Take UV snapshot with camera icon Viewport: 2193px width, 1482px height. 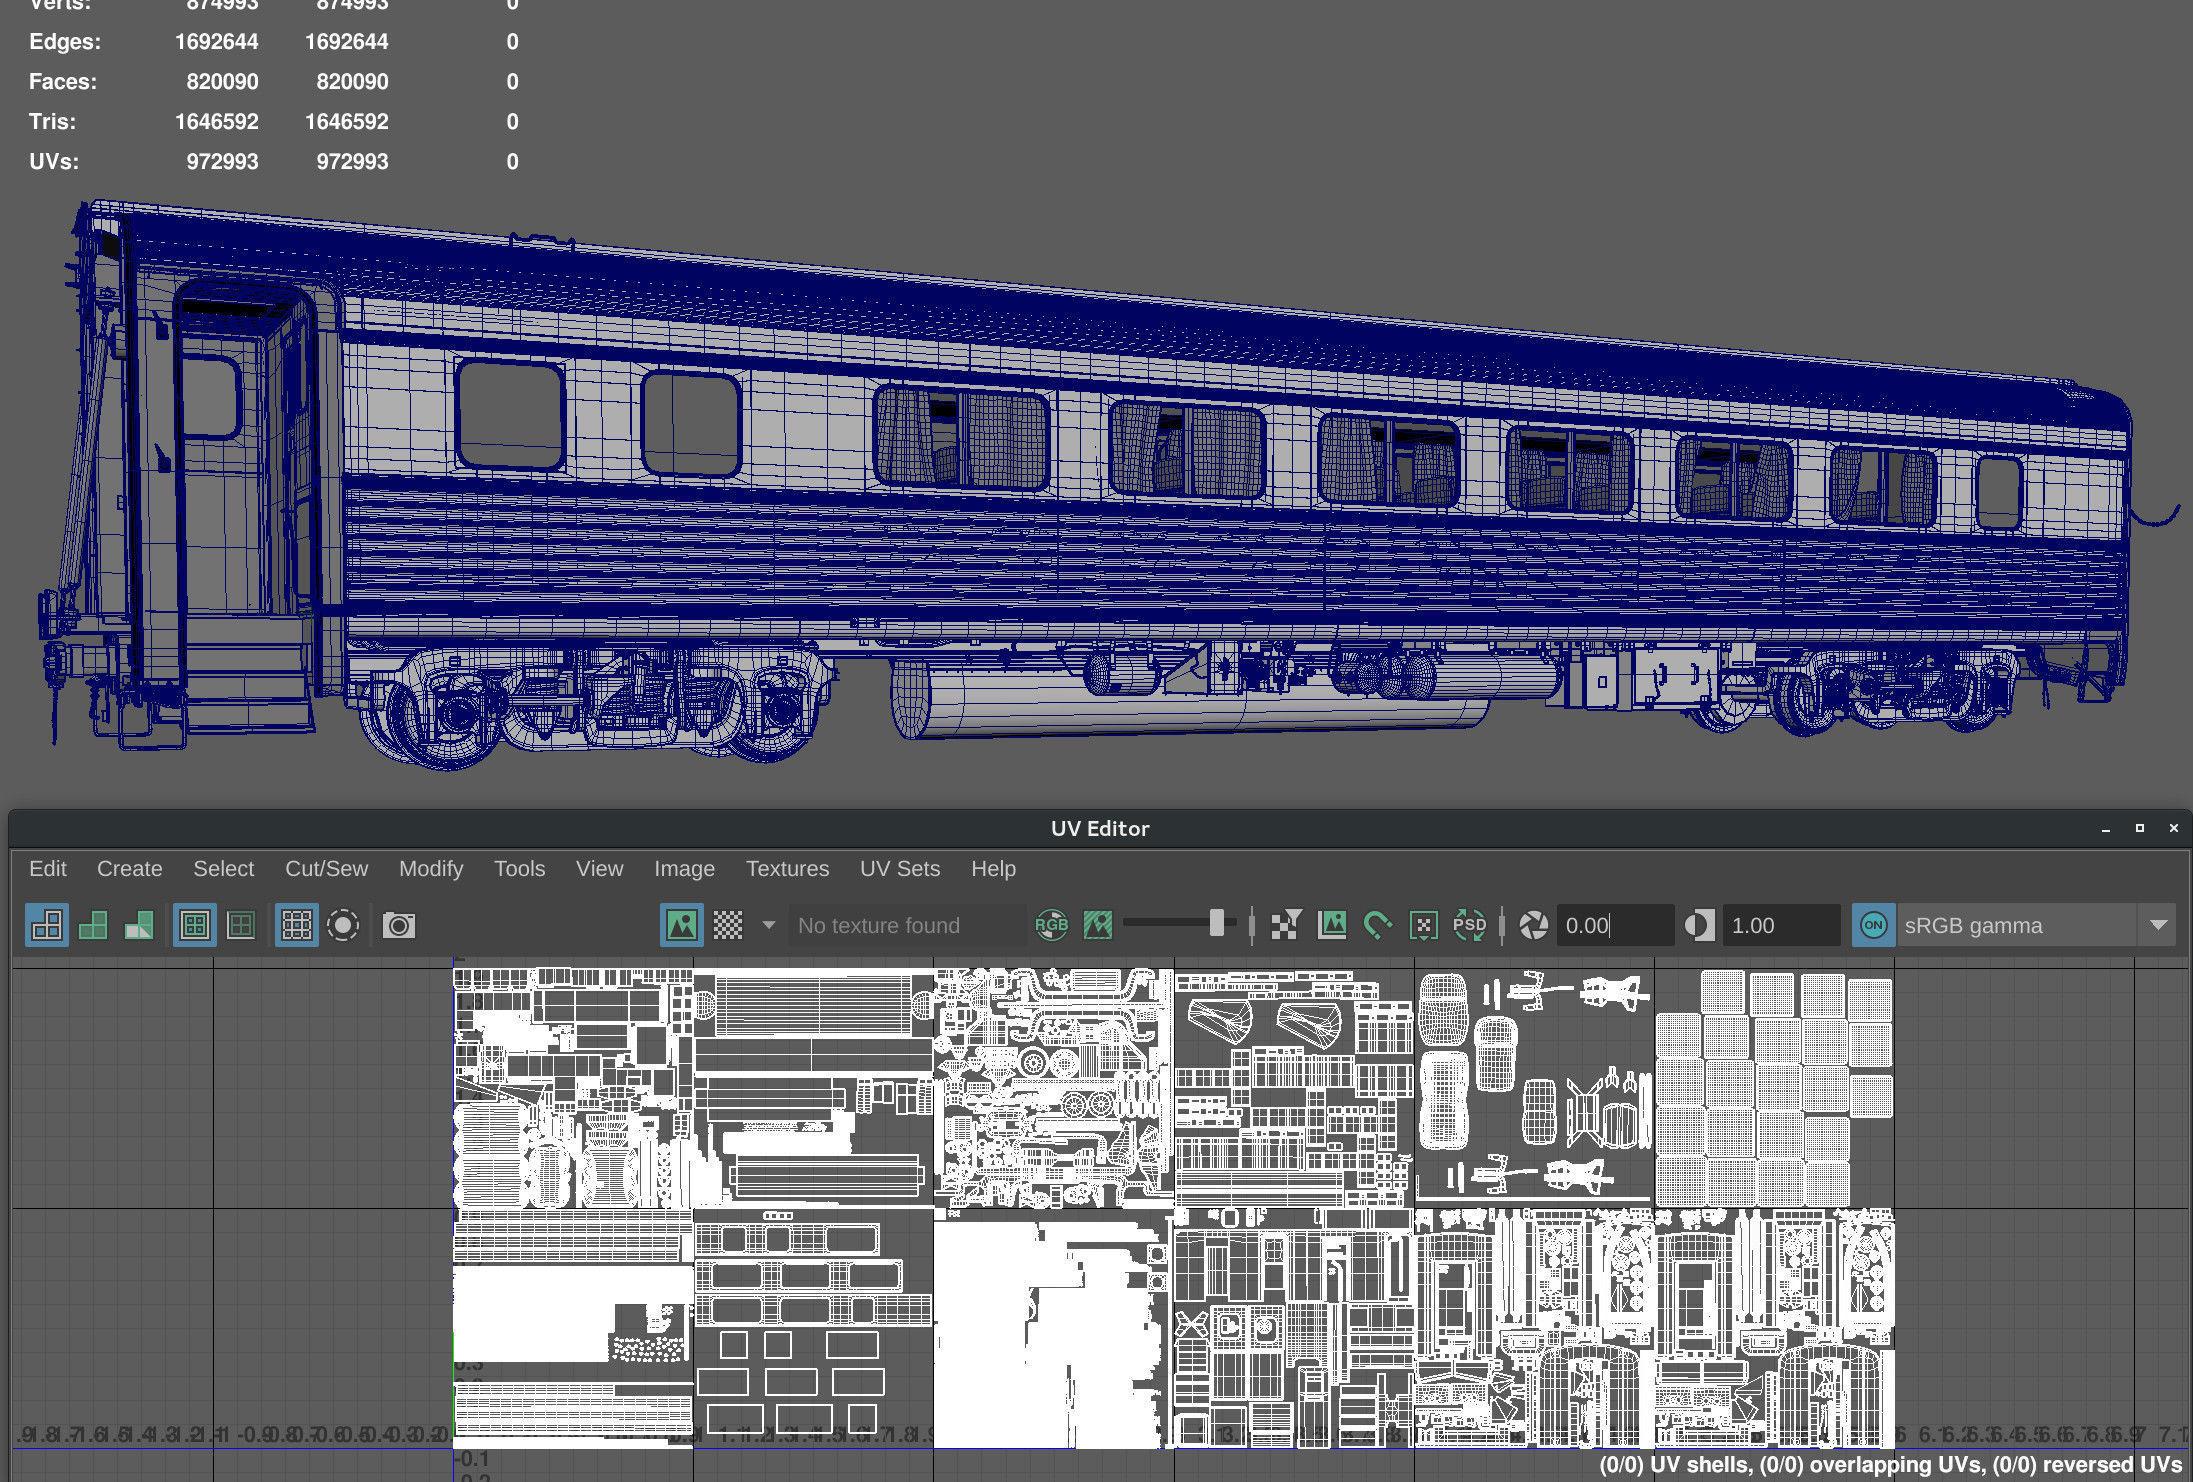click(x=399, y=925)
